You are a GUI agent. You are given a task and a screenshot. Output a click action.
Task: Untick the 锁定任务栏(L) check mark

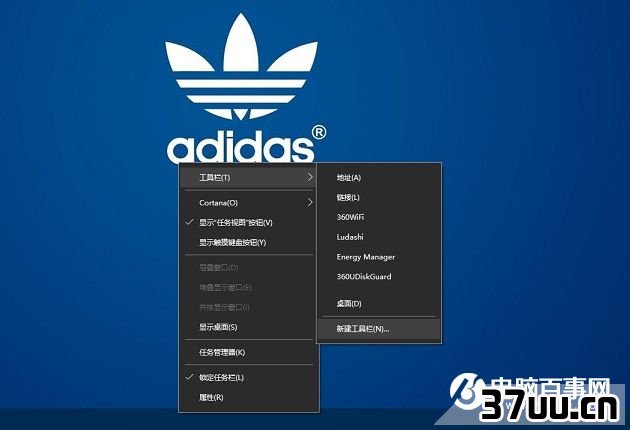[x=190, y=377]
